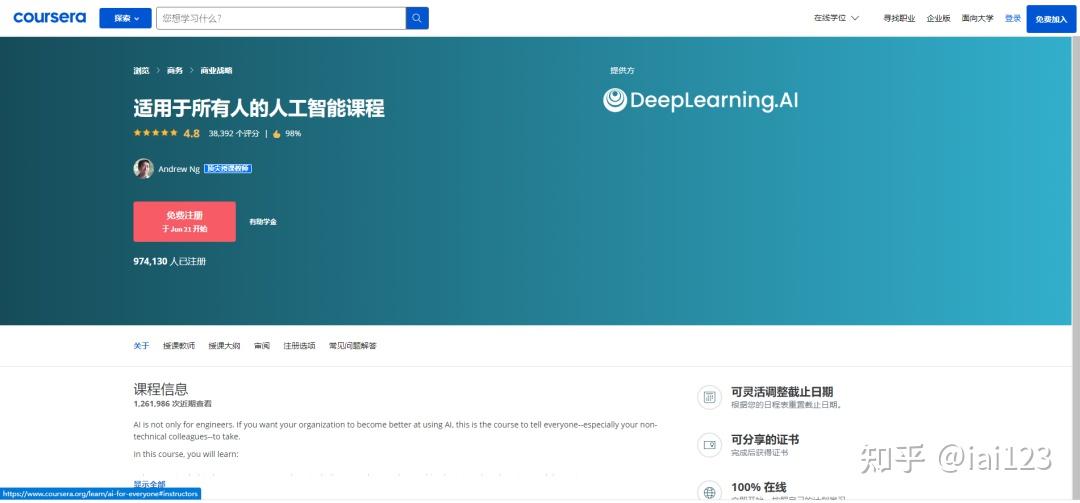Click the shareable certificate icon
Image resolution: width=1080 pixels, height=503 pixels.
click(709, 445)
